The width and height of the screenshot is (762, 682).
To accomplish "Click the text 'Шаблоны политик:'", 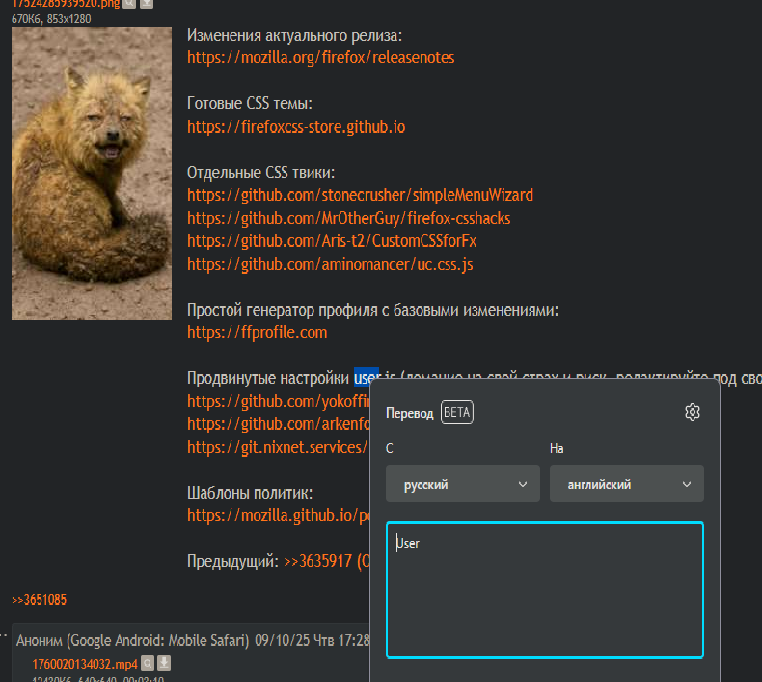I will pyautogui.click(x=250, y=493).
